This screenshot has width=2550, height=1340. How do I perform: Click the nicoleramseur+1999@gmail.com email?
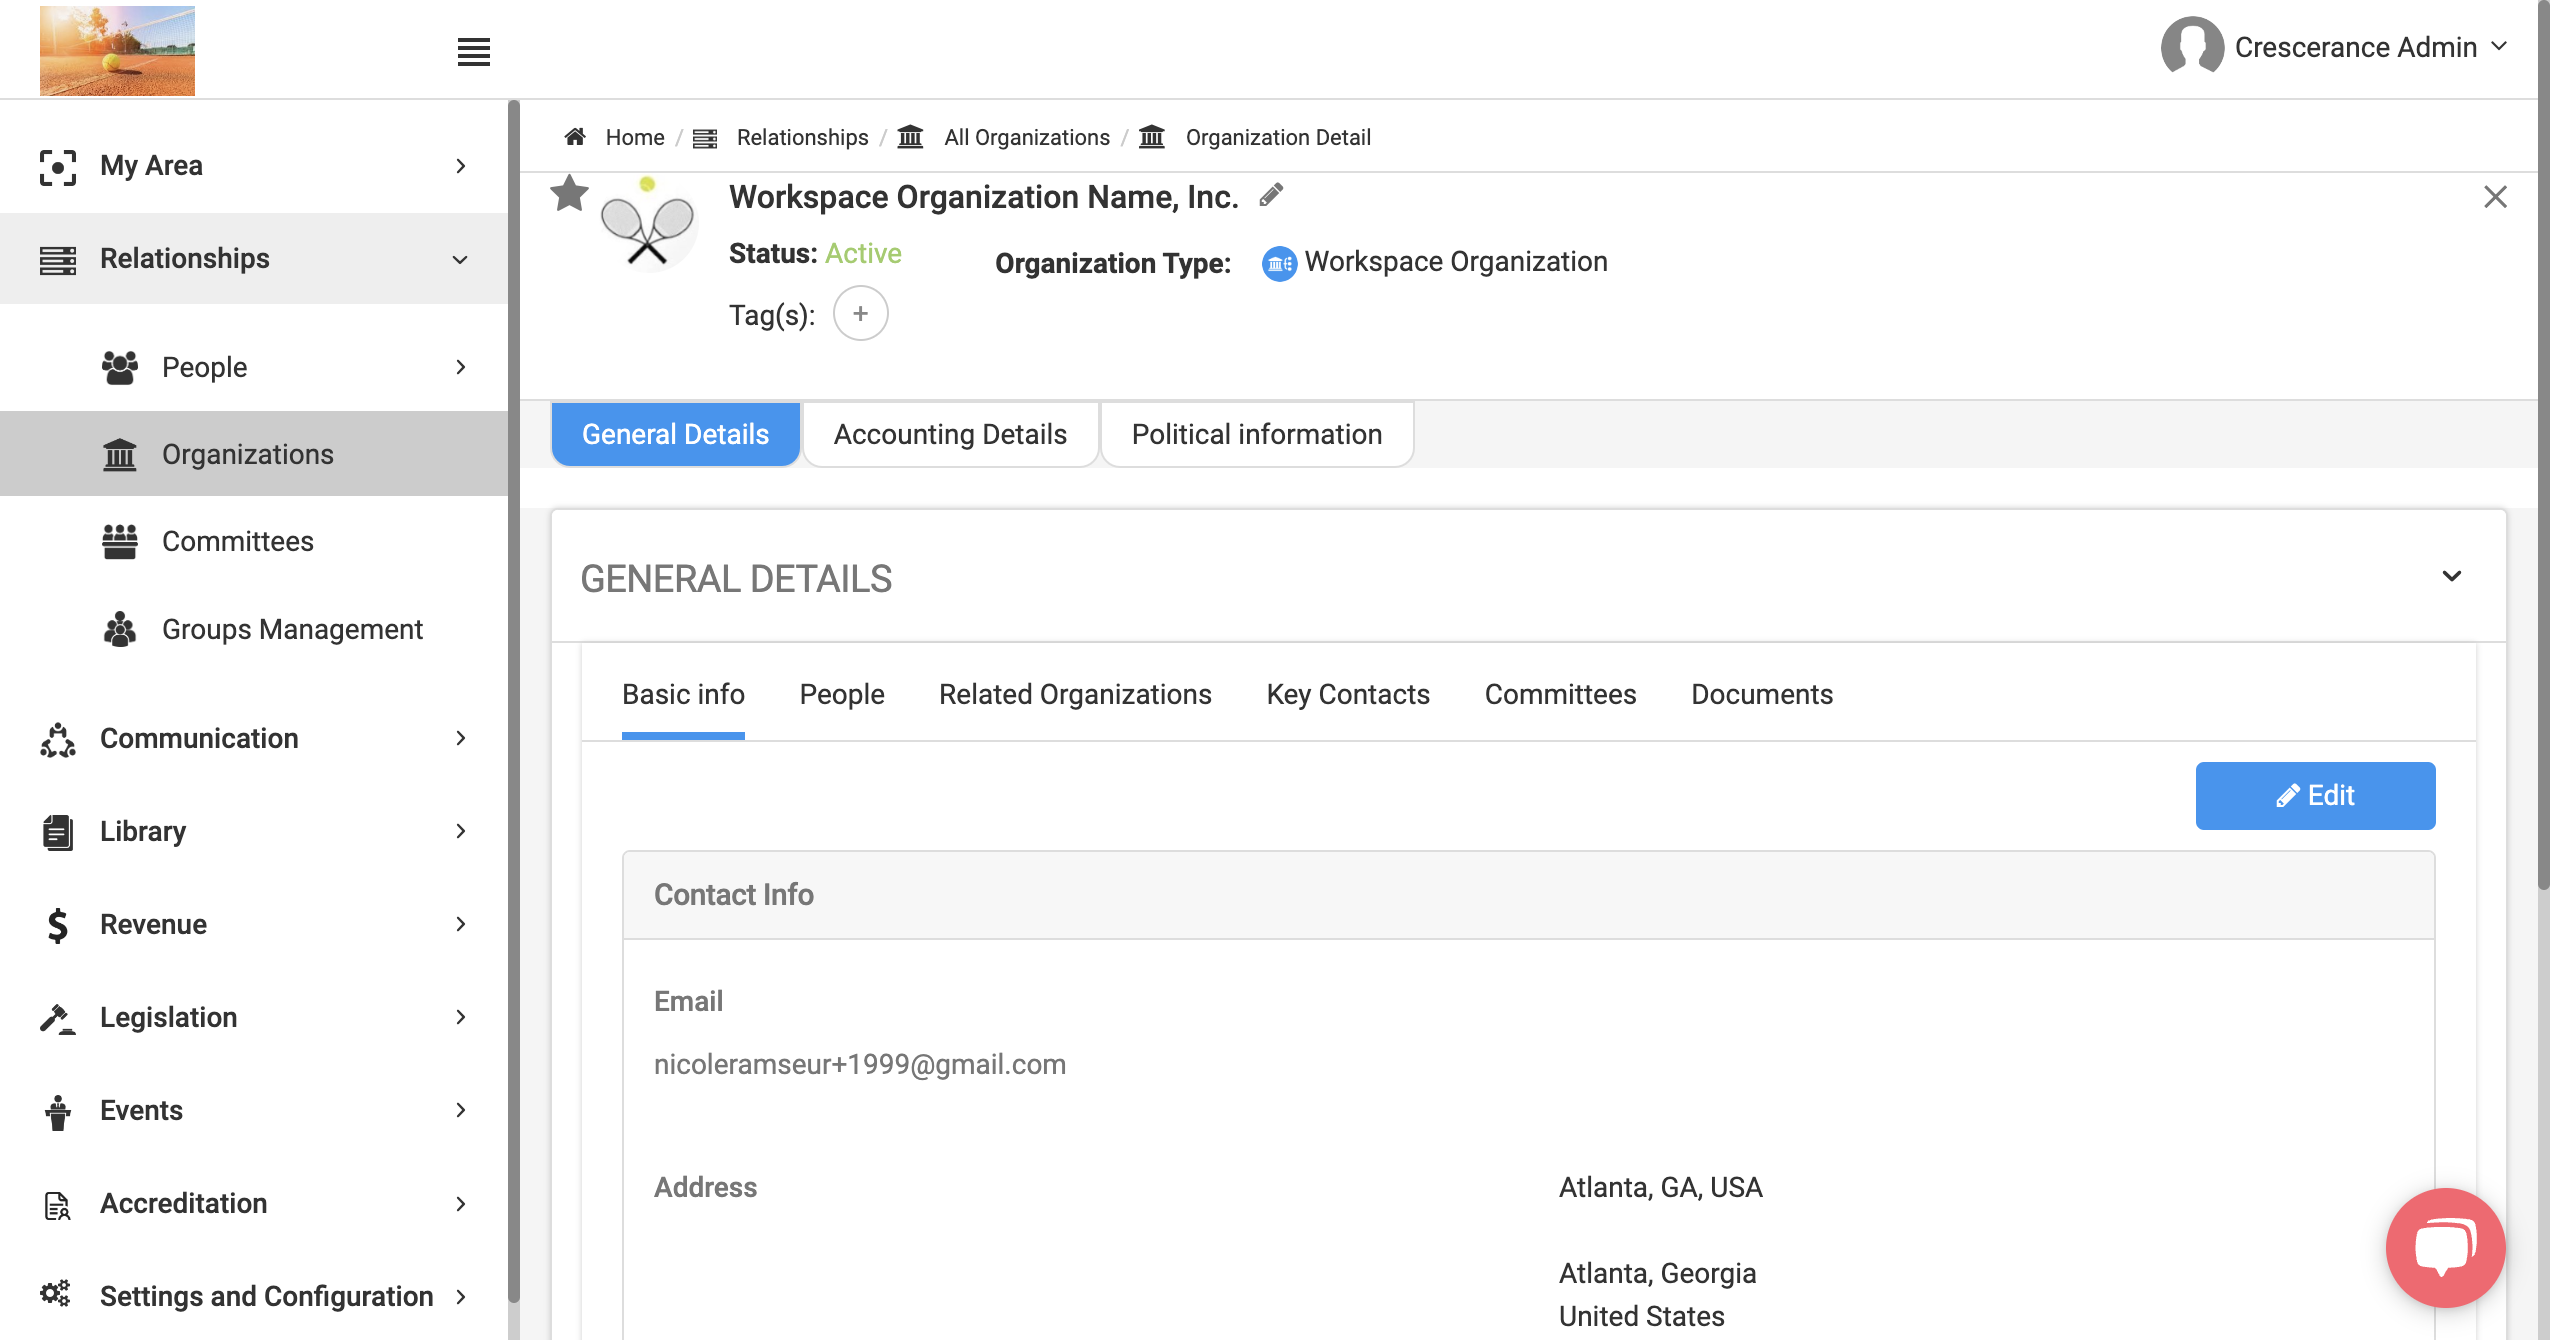(x=860, y=1064)
